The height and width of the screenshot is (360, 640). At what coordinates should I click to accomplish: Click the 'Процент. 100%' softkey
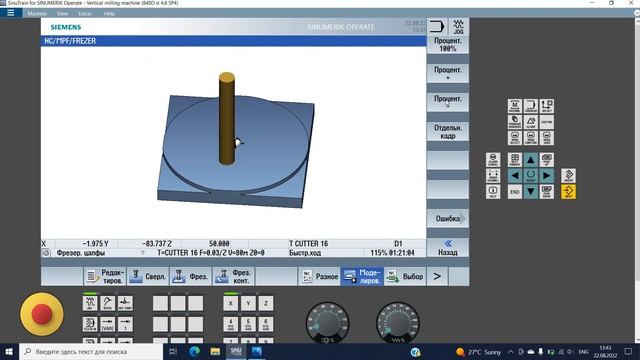coord(448,44)
